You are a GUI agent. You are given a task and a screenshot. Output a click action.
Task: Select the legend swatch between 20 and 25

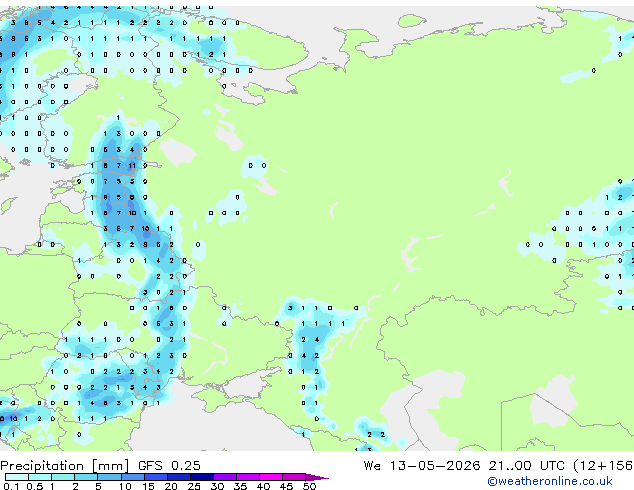[178, 477]
